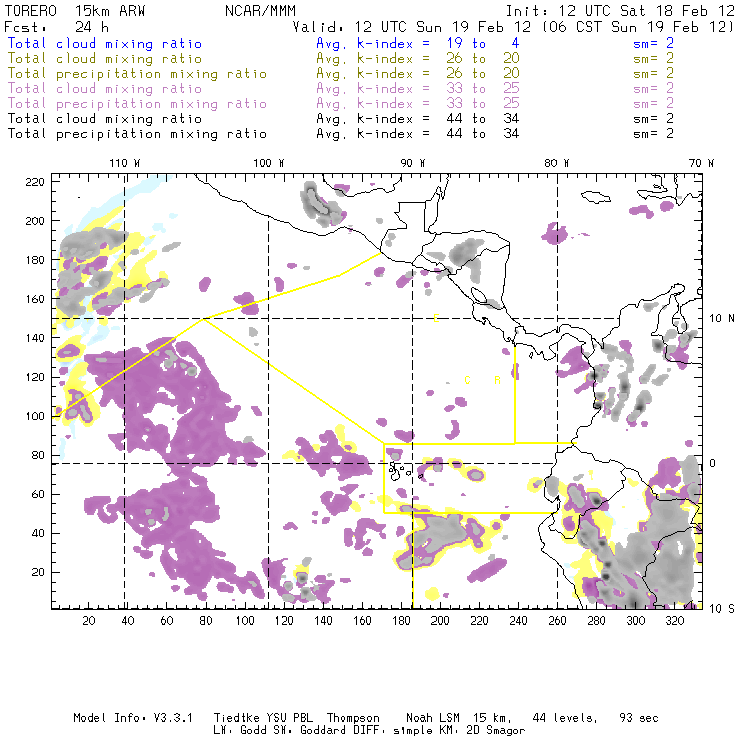Click the black "Total cloud mixing ratio" legend line
Screen dimensions: 740x740
[105, 118]
